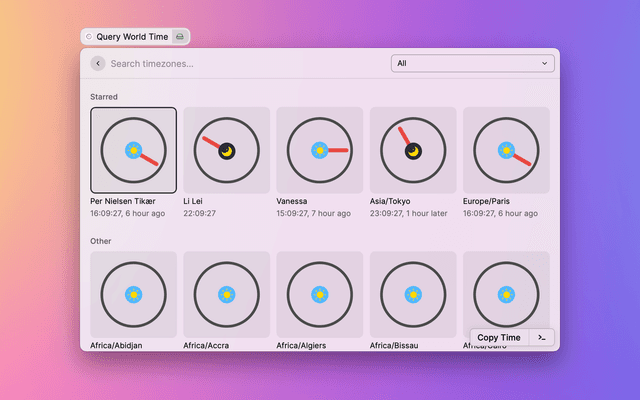Screen dimensions: 640x400
Task: Select the Per Nielsen Tikær clock
Action: click(133, 150)
